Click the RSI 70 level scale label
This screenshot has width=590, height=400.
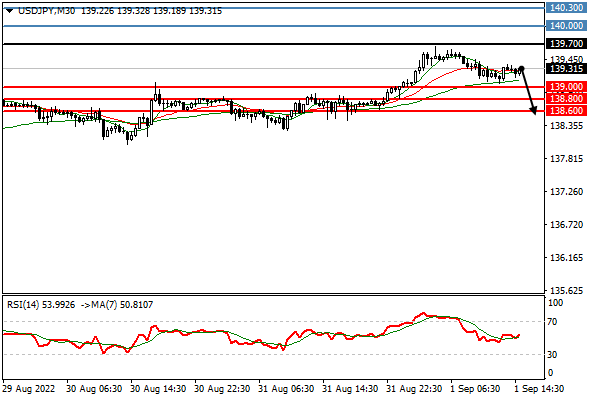pyautogui.click(x=553, y=322)
